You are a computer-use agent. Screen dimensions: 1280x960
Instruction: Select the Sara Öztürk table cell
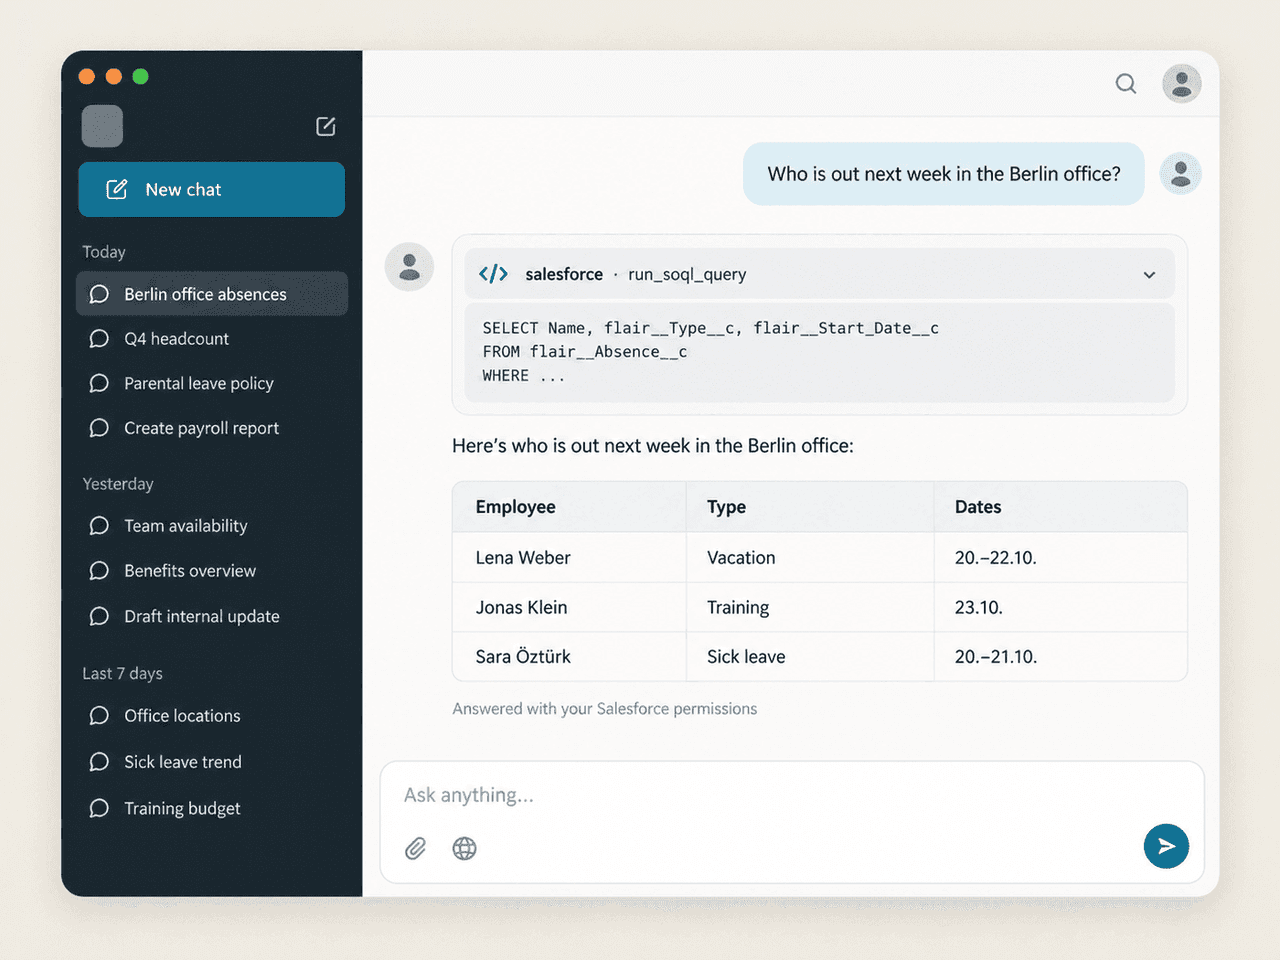[570, 657]
